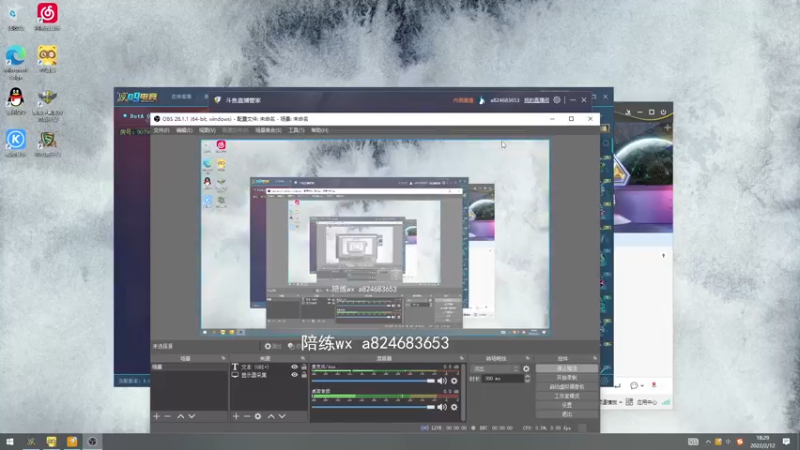Pop out the Scenes dock panel

point(223,358)
